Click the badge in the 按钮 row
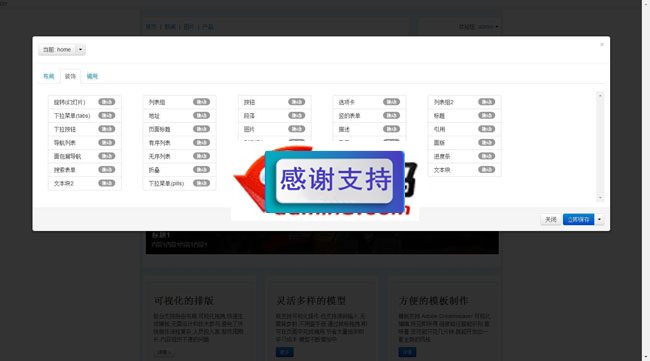The width and height of the screenshot is (650, 361). pyautogui.click(x=296, y=102)
